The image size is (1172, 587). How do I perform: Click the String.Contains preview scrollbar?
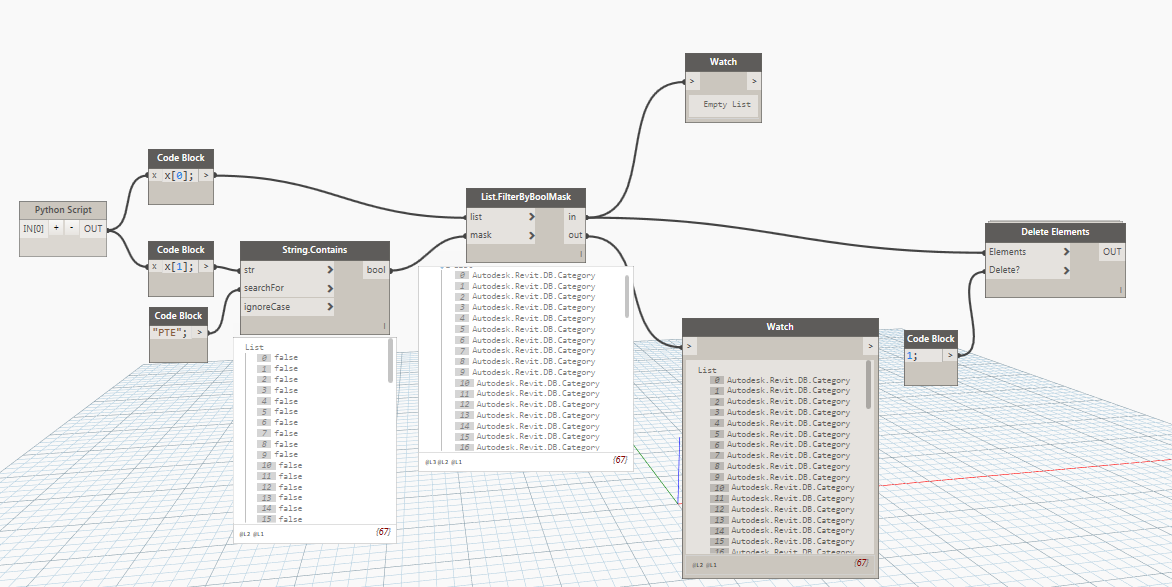coord(390,362)
